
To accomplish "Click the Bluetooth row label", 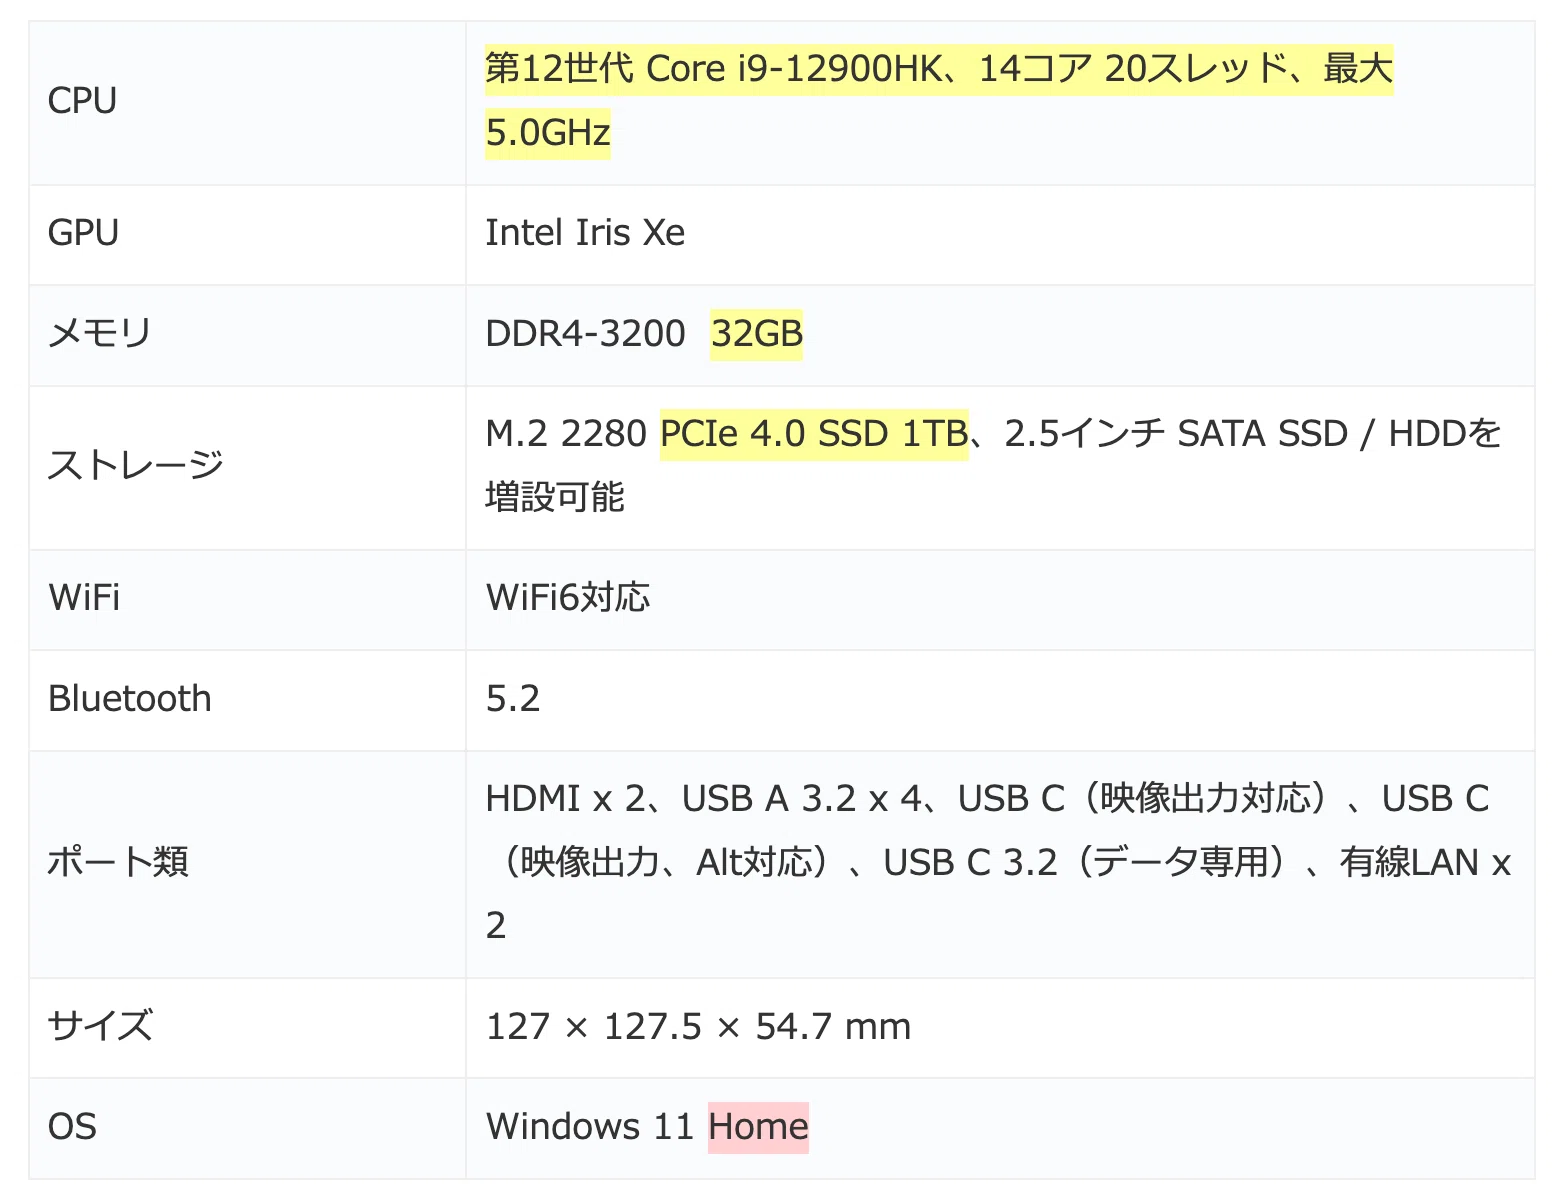I will (x=130, y=699).
